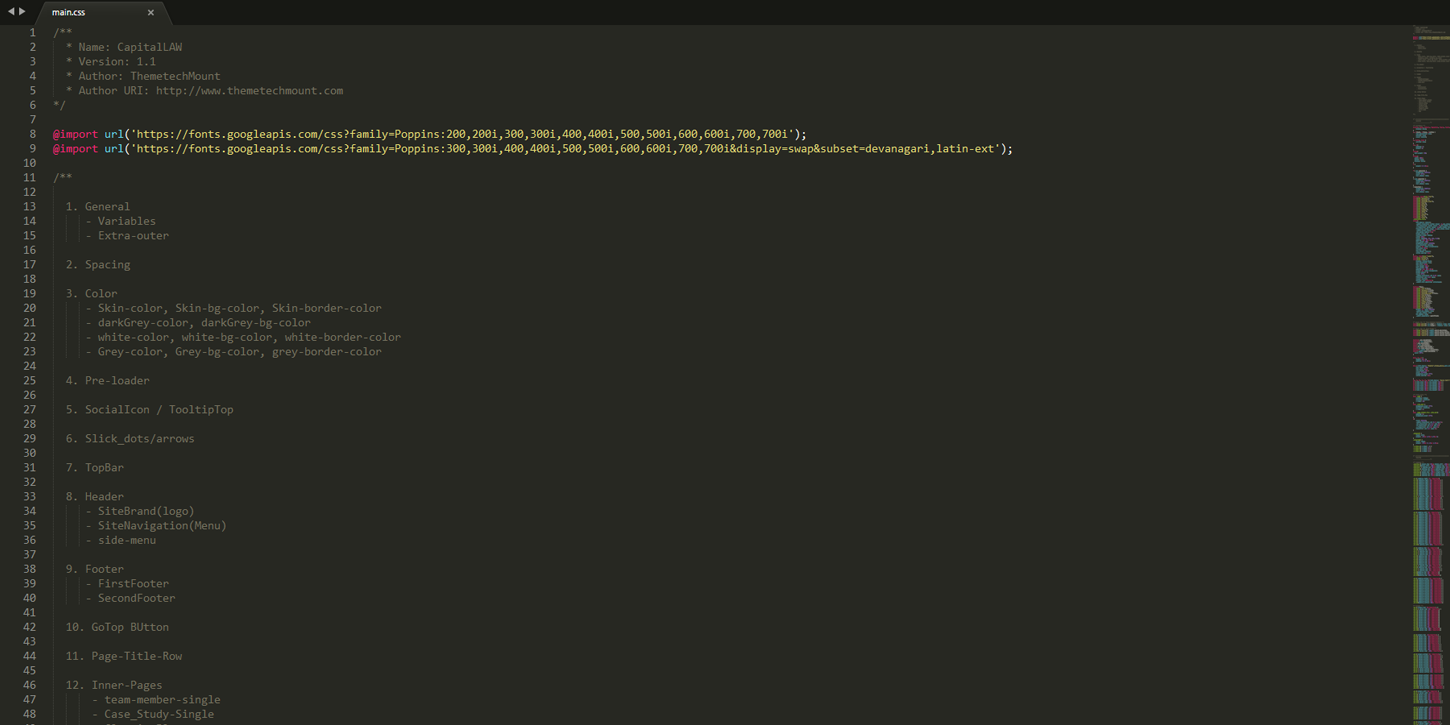Click the 'Grey-color, Grey-bg-color' line
1450x725 pixels.
233,351
